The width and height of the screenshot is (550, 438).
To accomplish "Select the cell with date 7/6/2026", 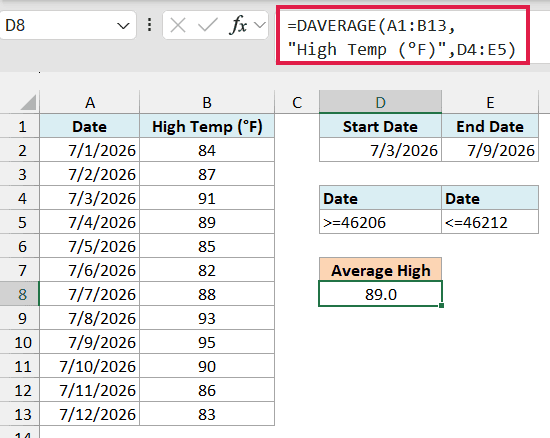I will tap(90, 270).
